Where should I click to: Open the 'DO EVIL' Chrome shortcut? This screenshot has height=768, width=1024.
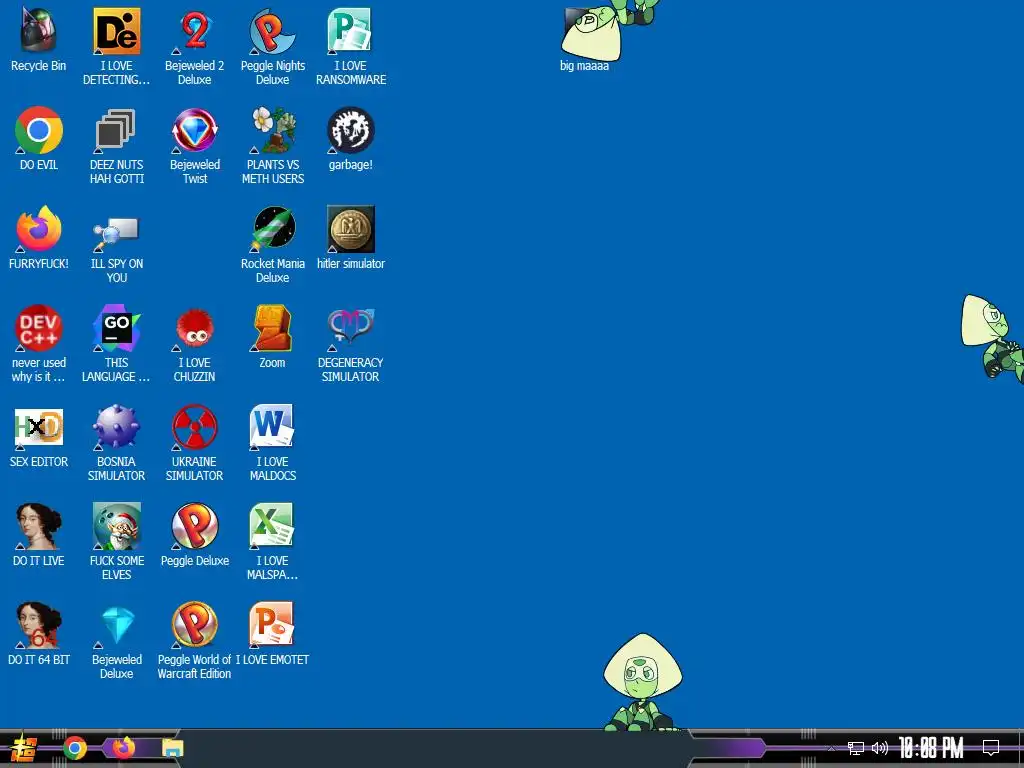39,138
